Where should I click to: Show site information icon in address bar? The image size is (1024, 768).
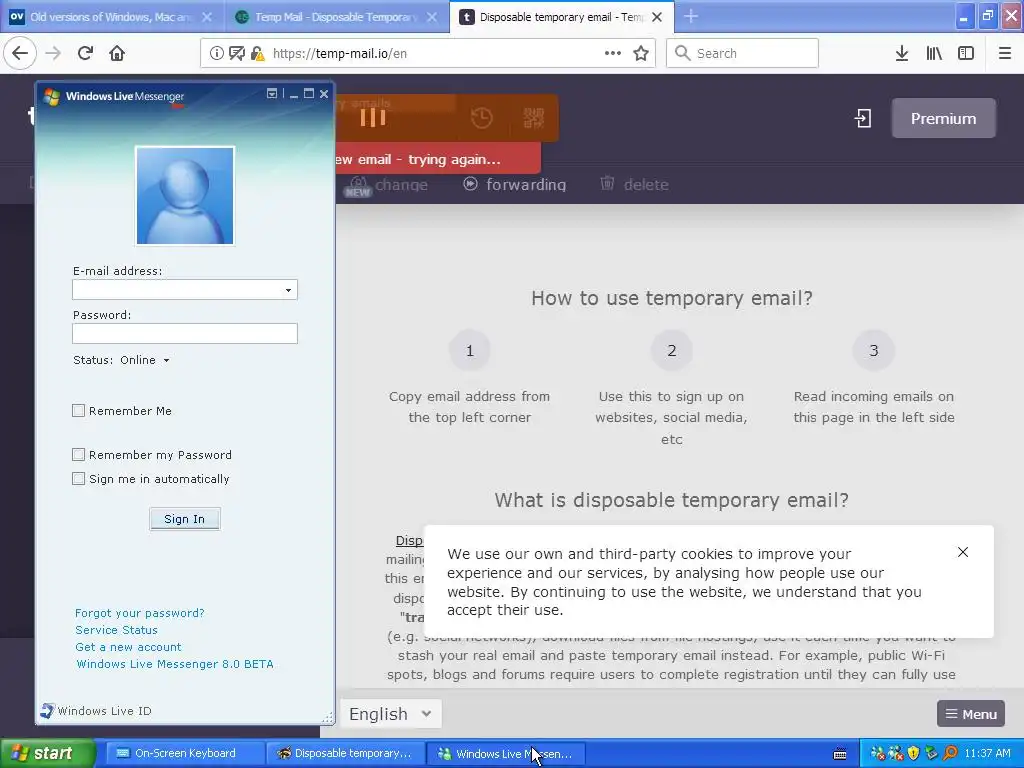point(216,54)
